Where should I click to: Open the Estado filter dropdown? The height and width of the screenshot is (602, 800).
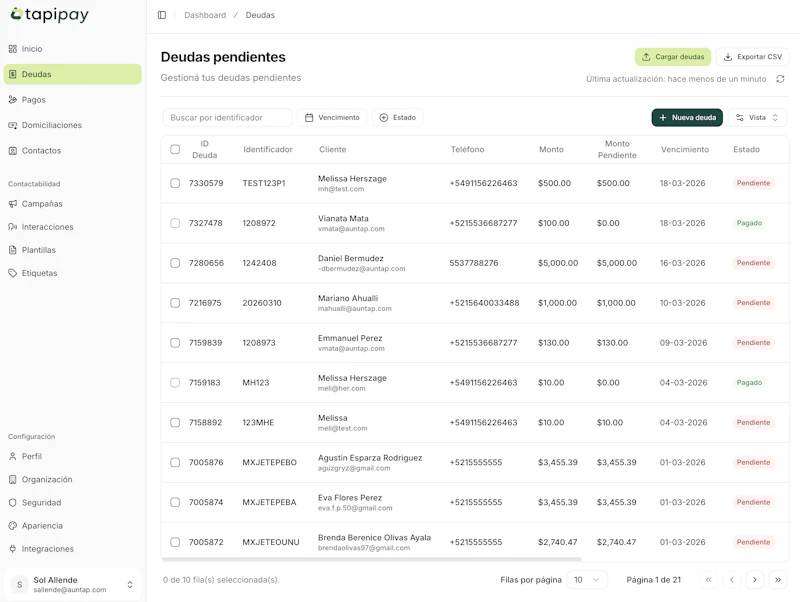tap(397, 117)
